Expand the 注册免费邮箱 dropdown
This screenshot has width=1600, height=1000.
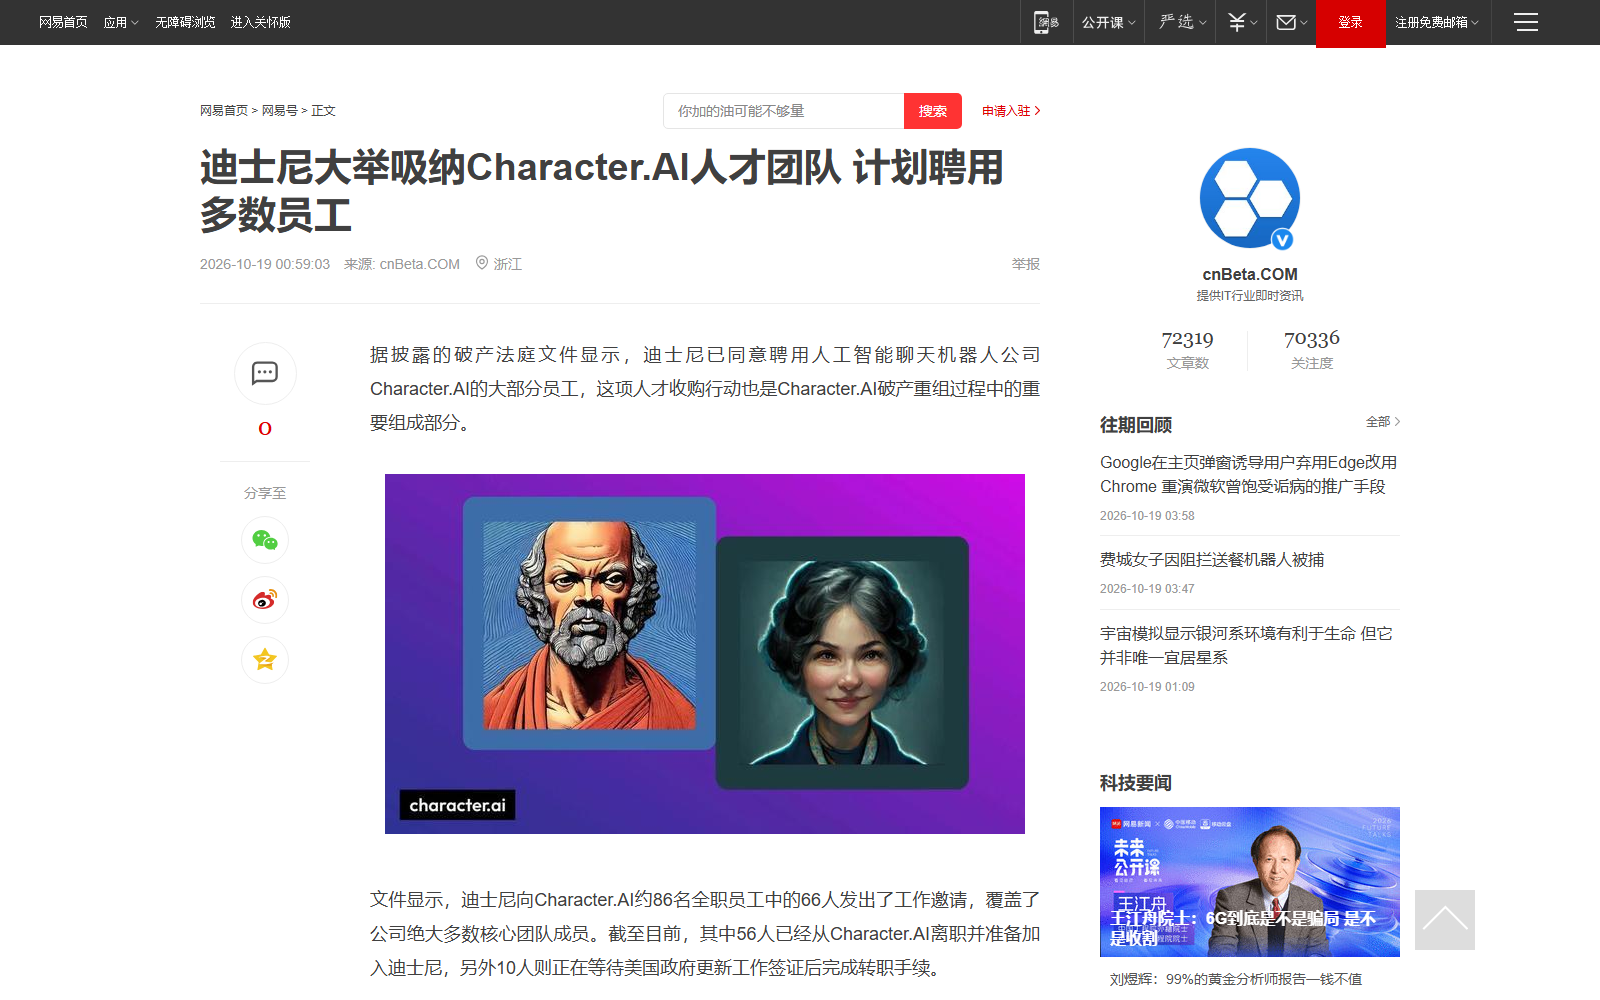pyautogui.click(x=1437, y=22)
